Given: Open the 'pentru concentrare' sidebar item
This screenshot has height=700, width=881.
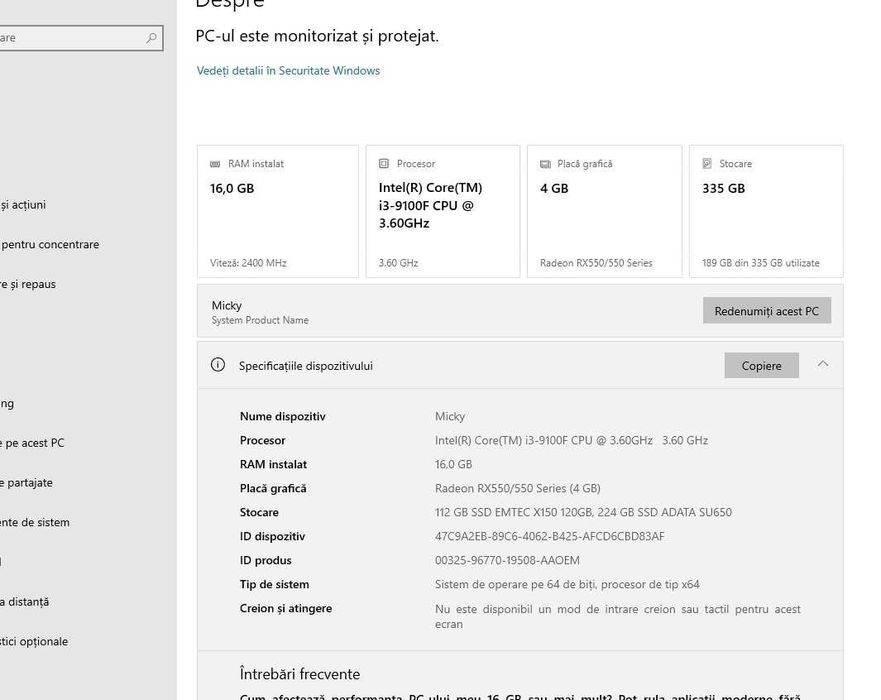Looking at the screenshot, I should [x=50, y=244].
